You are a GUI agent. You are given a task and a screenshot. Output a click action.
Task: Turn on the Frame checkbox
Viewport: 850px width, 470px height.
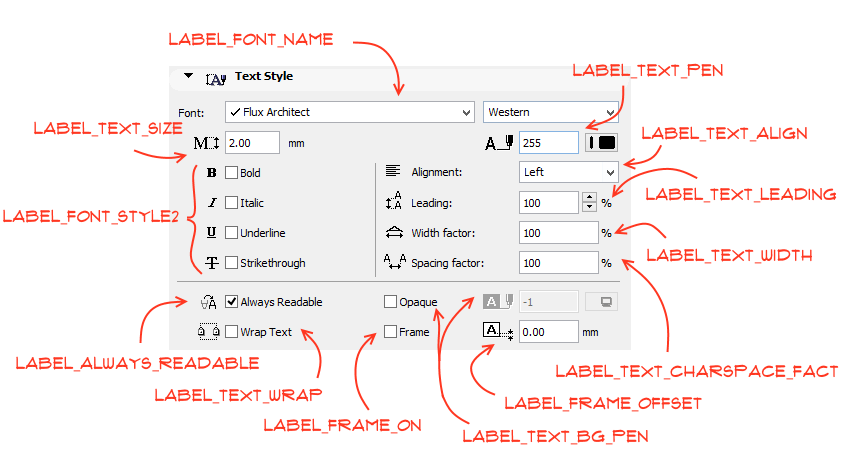[x=390, y=332]
